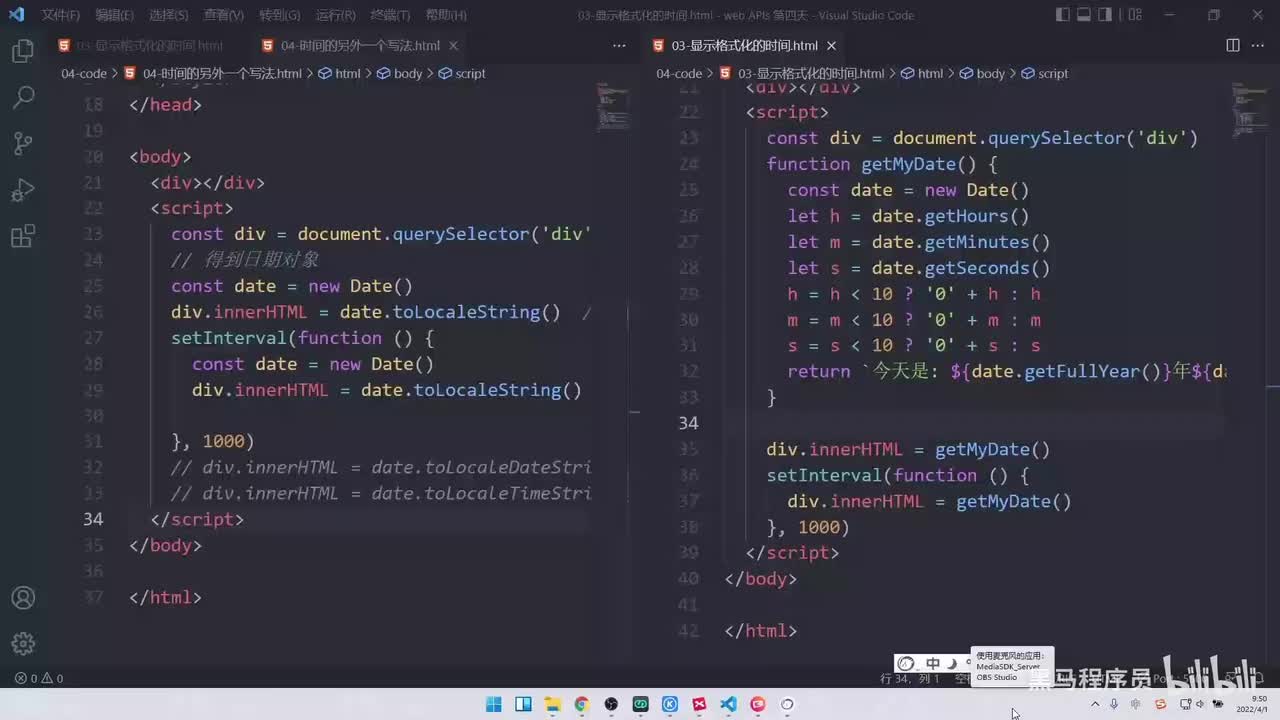1280x720 pixels.
Task: Open Windows widgets taskbar icon
Action: (523, 704)
